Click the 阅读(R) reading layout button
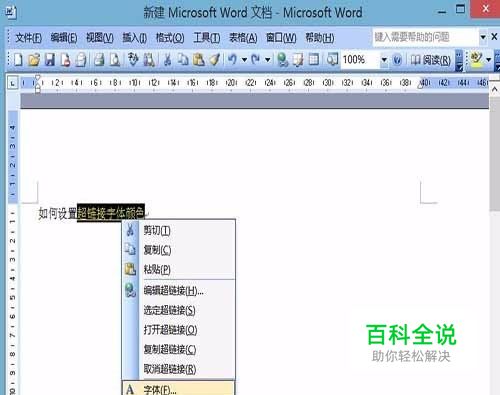 (430, 60)
